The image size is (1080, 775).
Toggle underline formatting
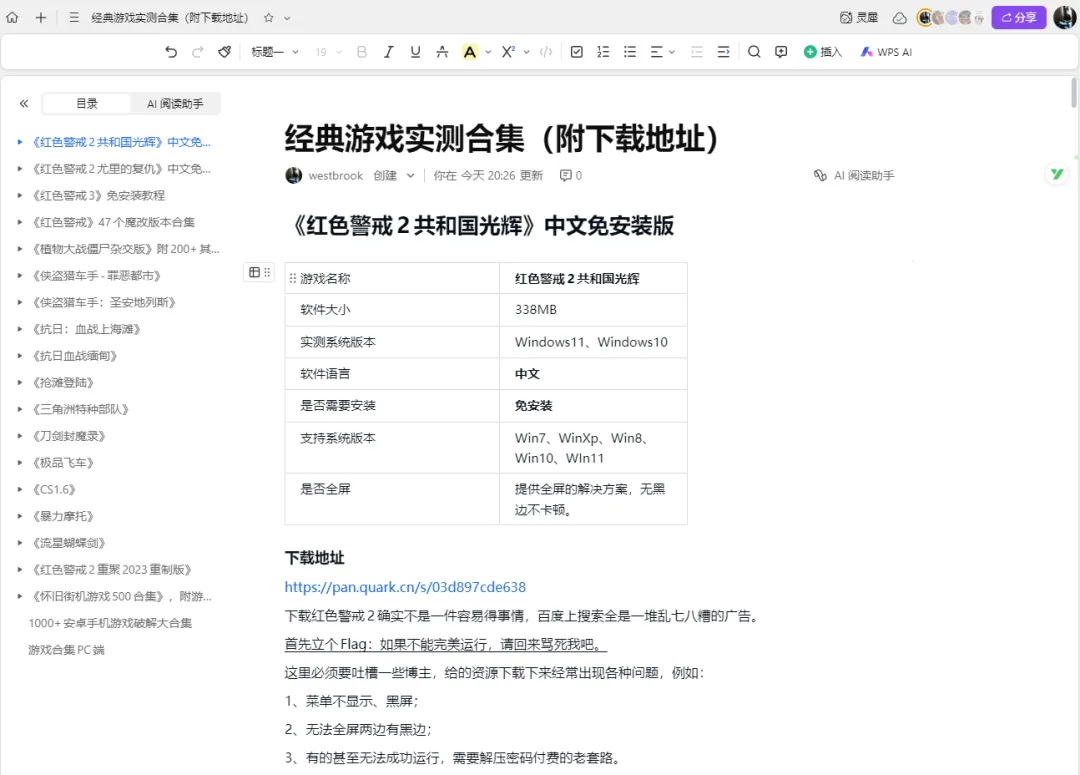(x=415, y=52)
